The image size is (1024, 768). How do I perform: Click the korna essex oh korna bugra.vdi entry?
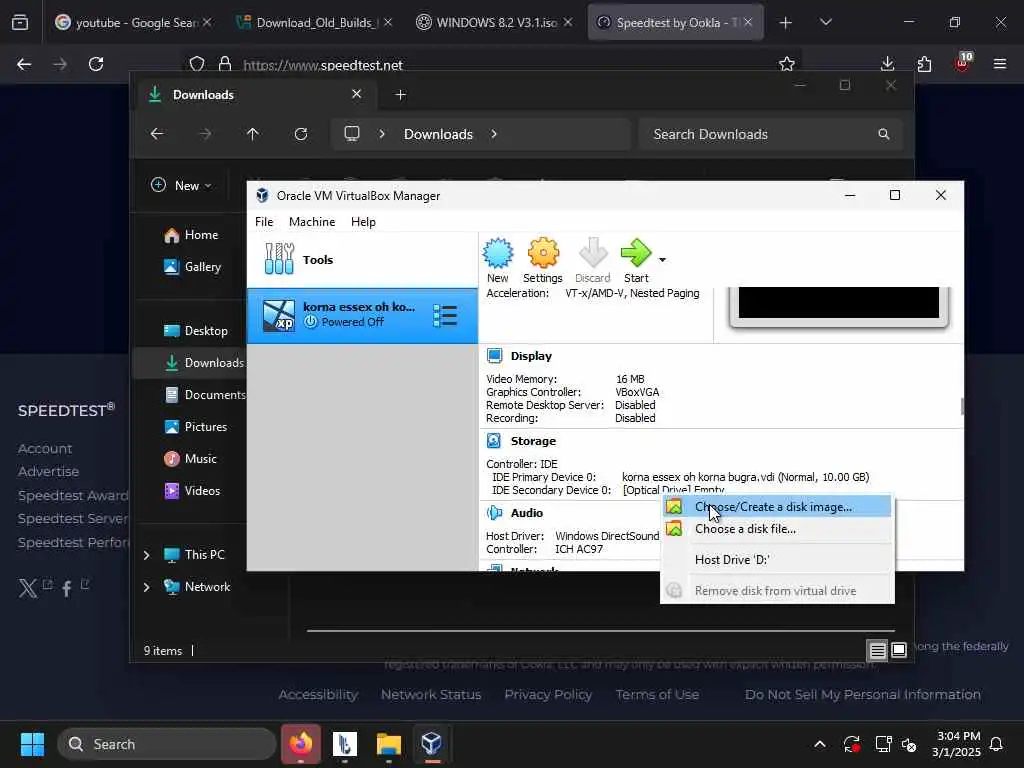click(745, 477)
